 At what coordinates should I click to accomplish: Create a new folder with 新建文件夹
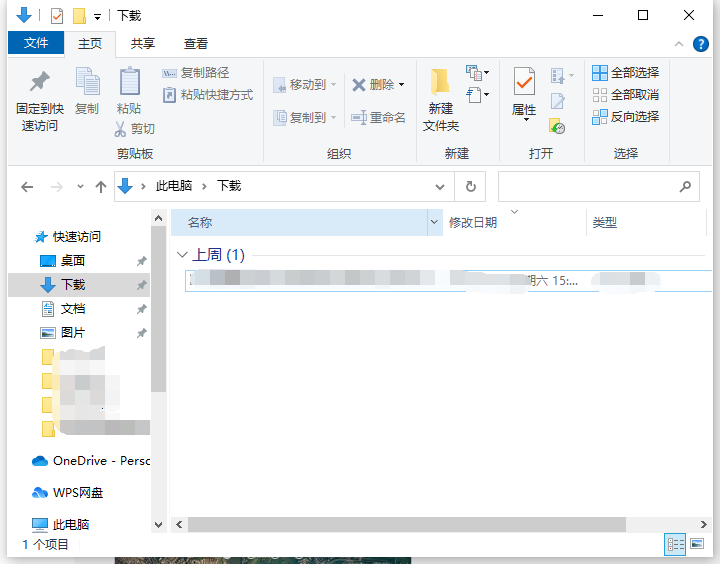click(x=440, y=100)
